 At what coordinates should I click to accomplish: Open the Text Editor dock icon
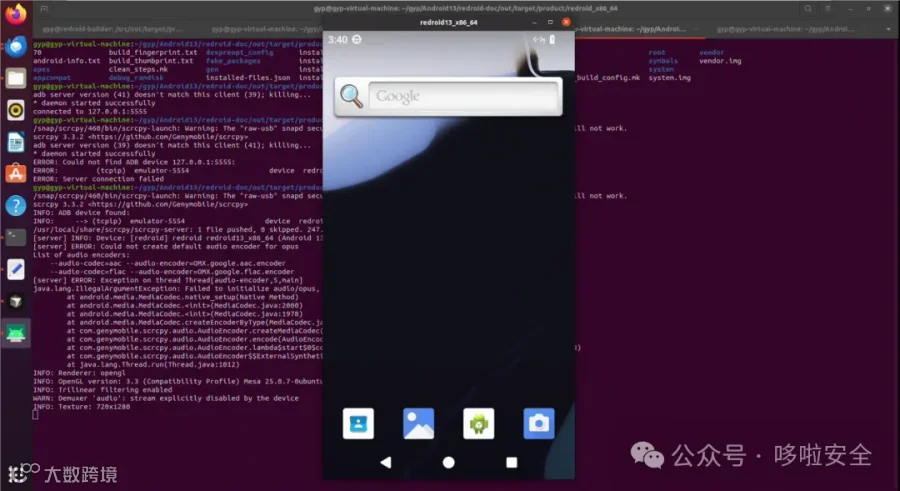point(15,269)
